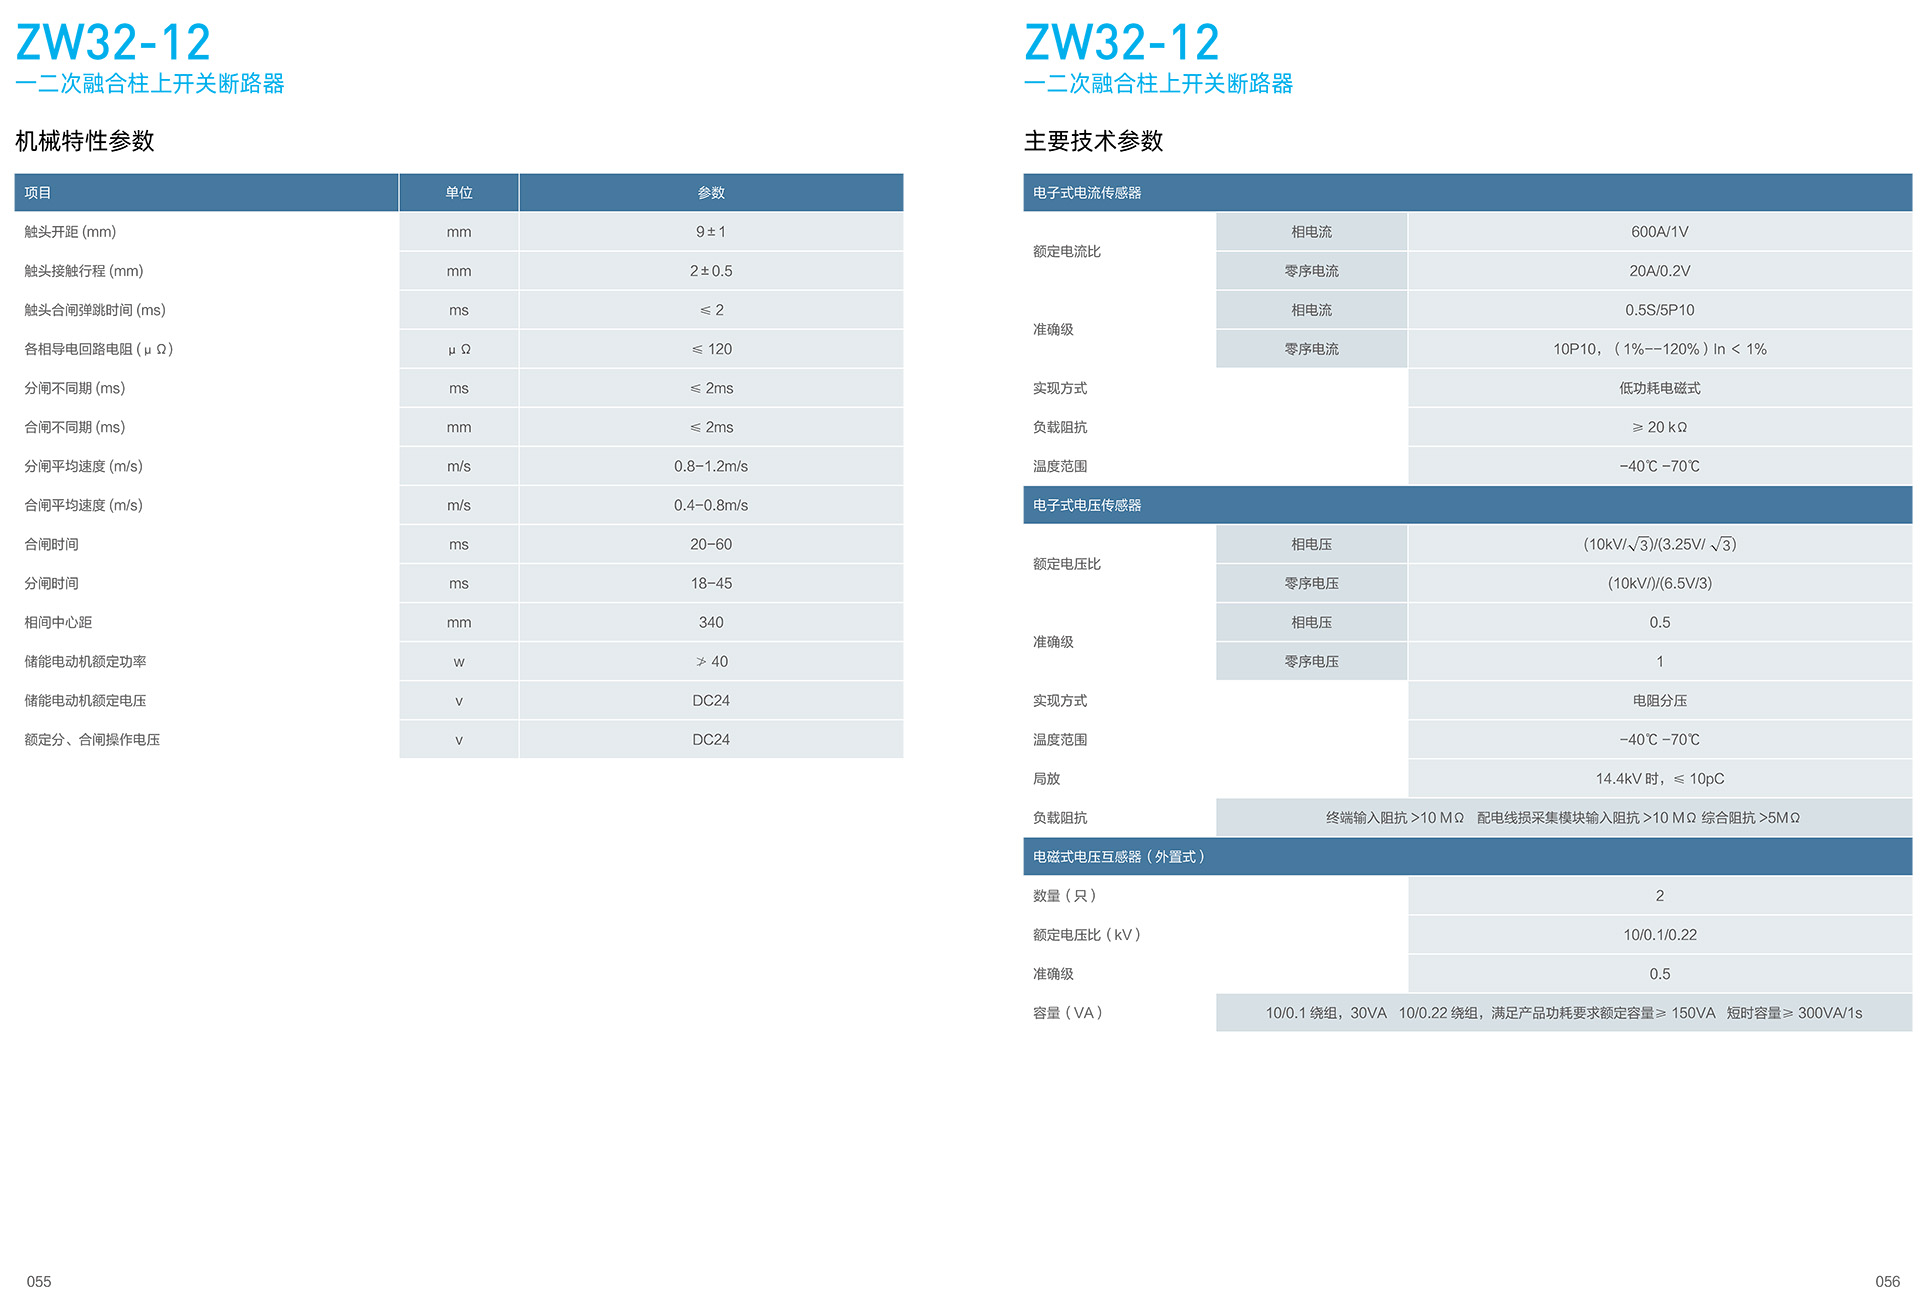This screenshot has width=1920, height=1292.
Task: Select the 储能电动机额定功率 row label
Action: [x=85, y=662]
